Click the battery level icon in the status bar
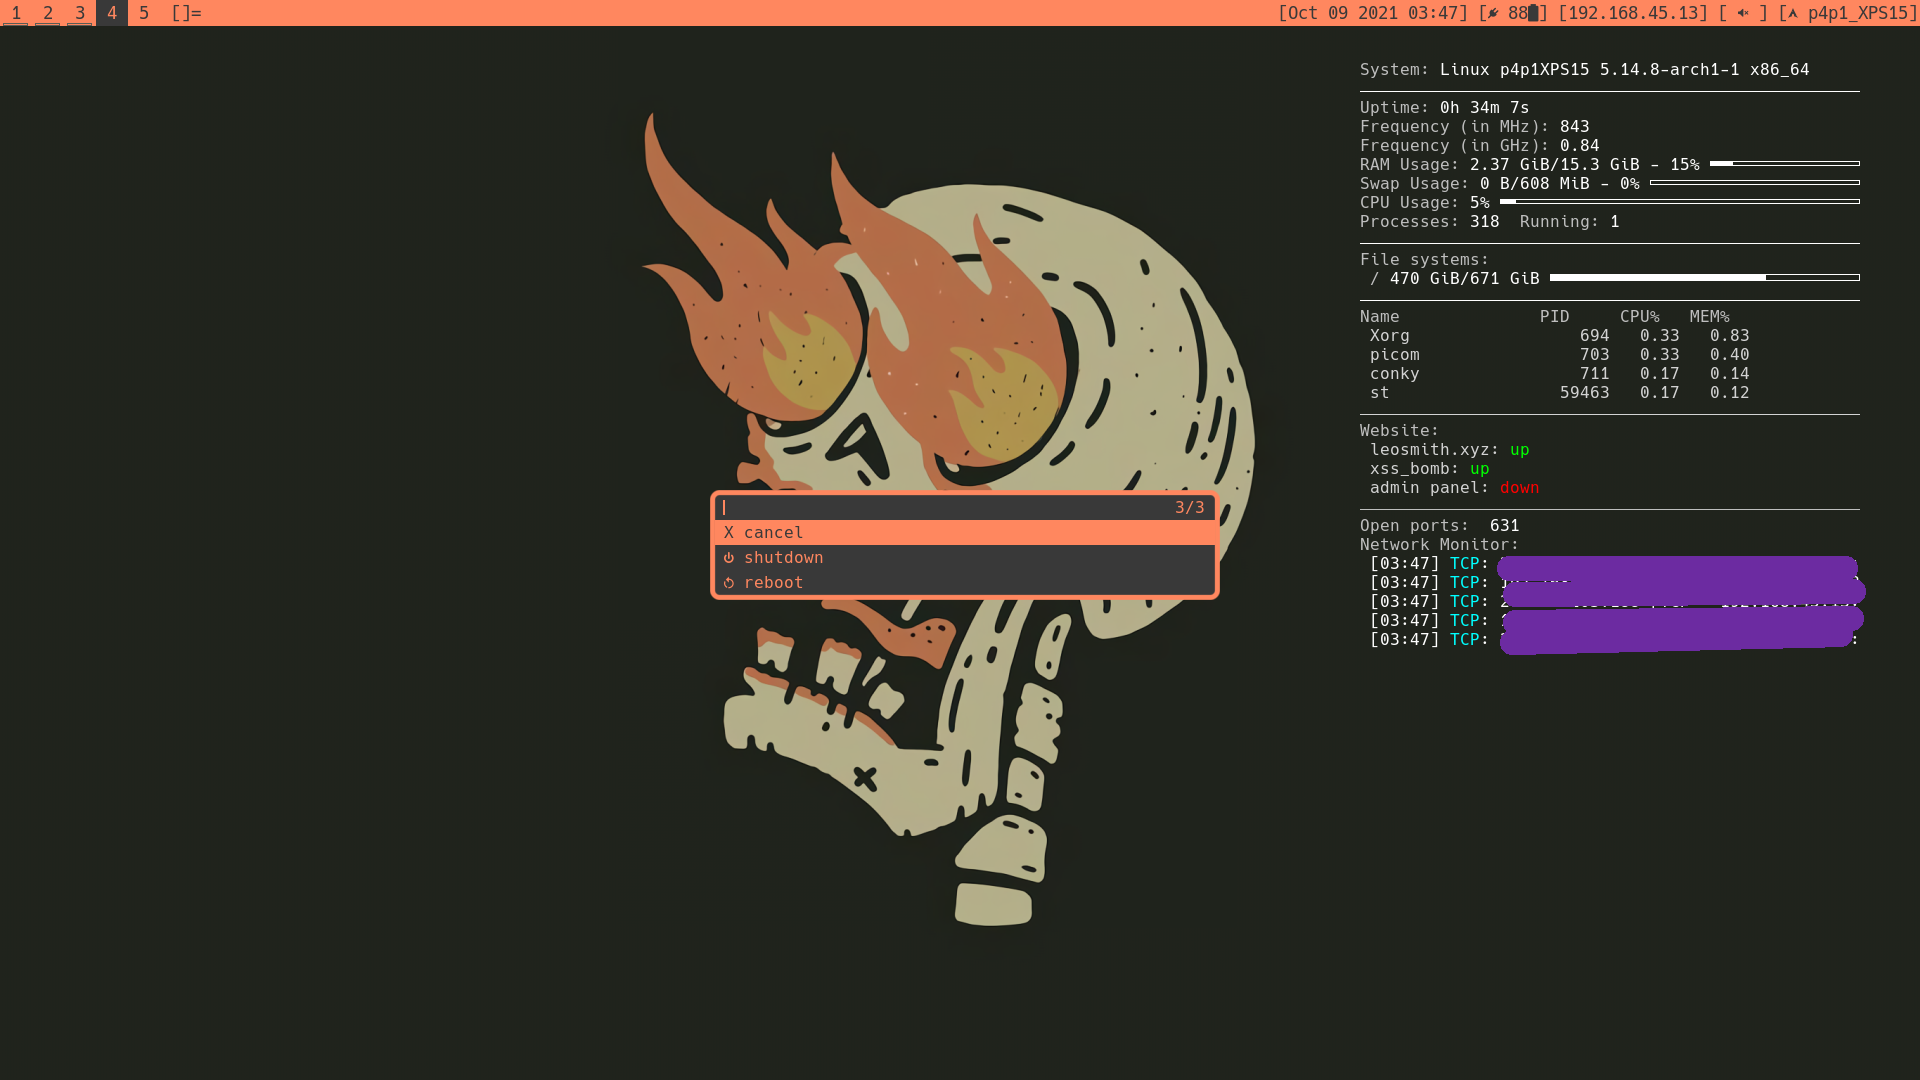This screenshot has width=1920, height=1080. pyautogui.click(x=1534, y=13)
